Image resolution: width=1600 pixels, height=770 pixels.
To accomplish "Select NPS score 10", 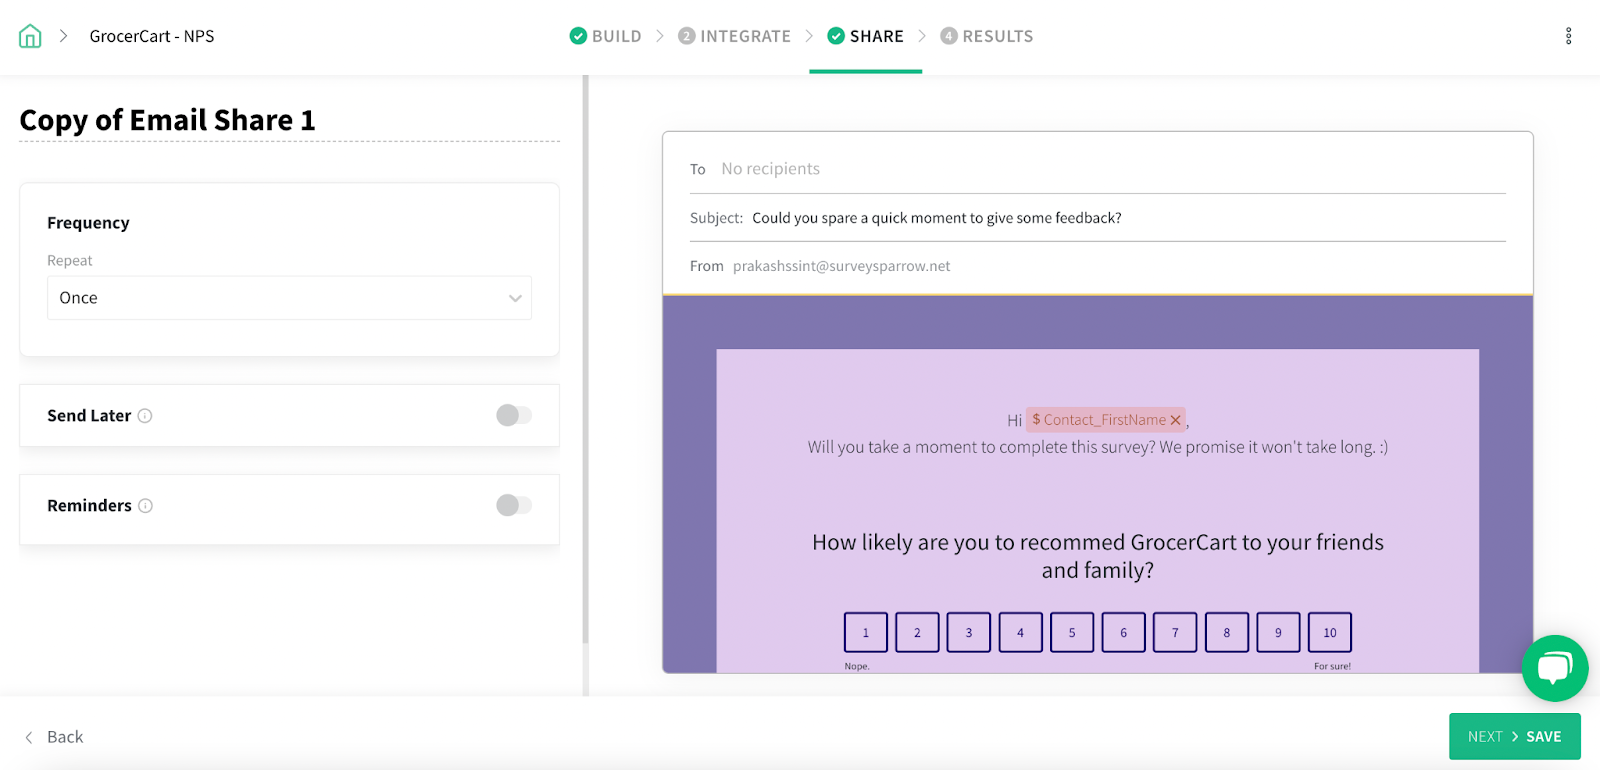I will click(1330, 632).
